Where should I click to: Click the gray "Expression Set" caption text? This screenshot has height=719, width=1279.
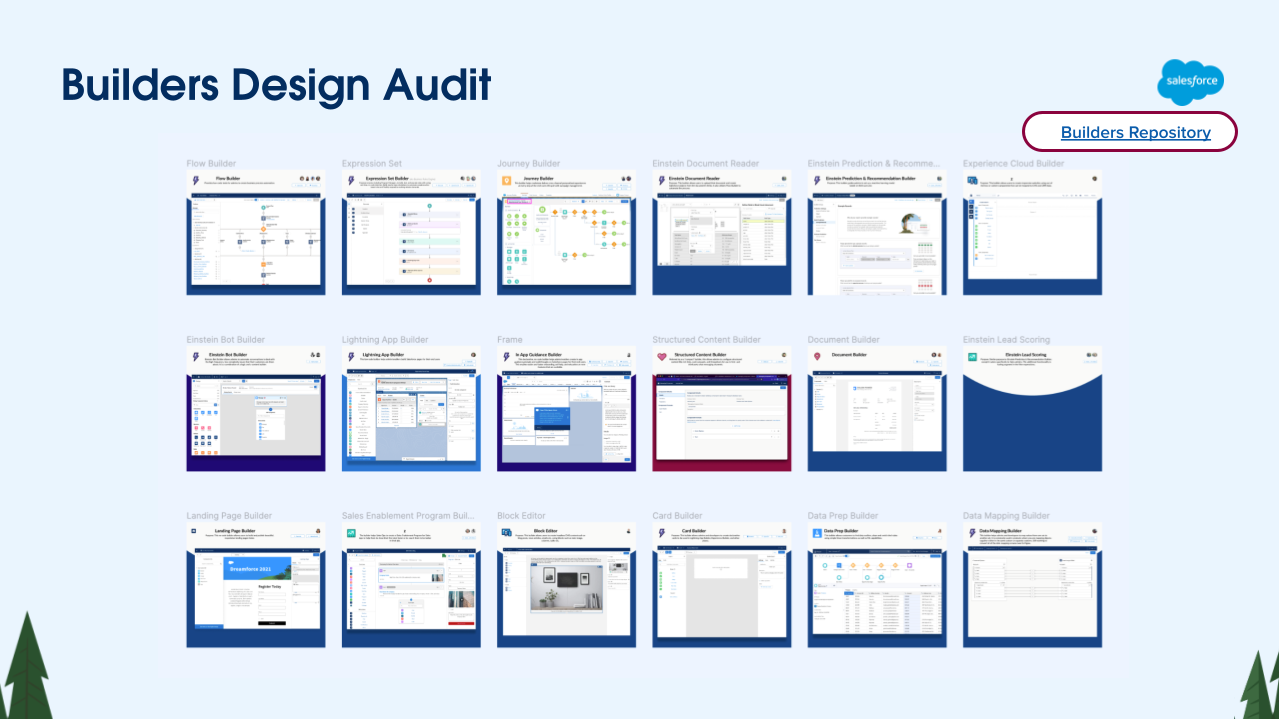[x=373, y=163]
